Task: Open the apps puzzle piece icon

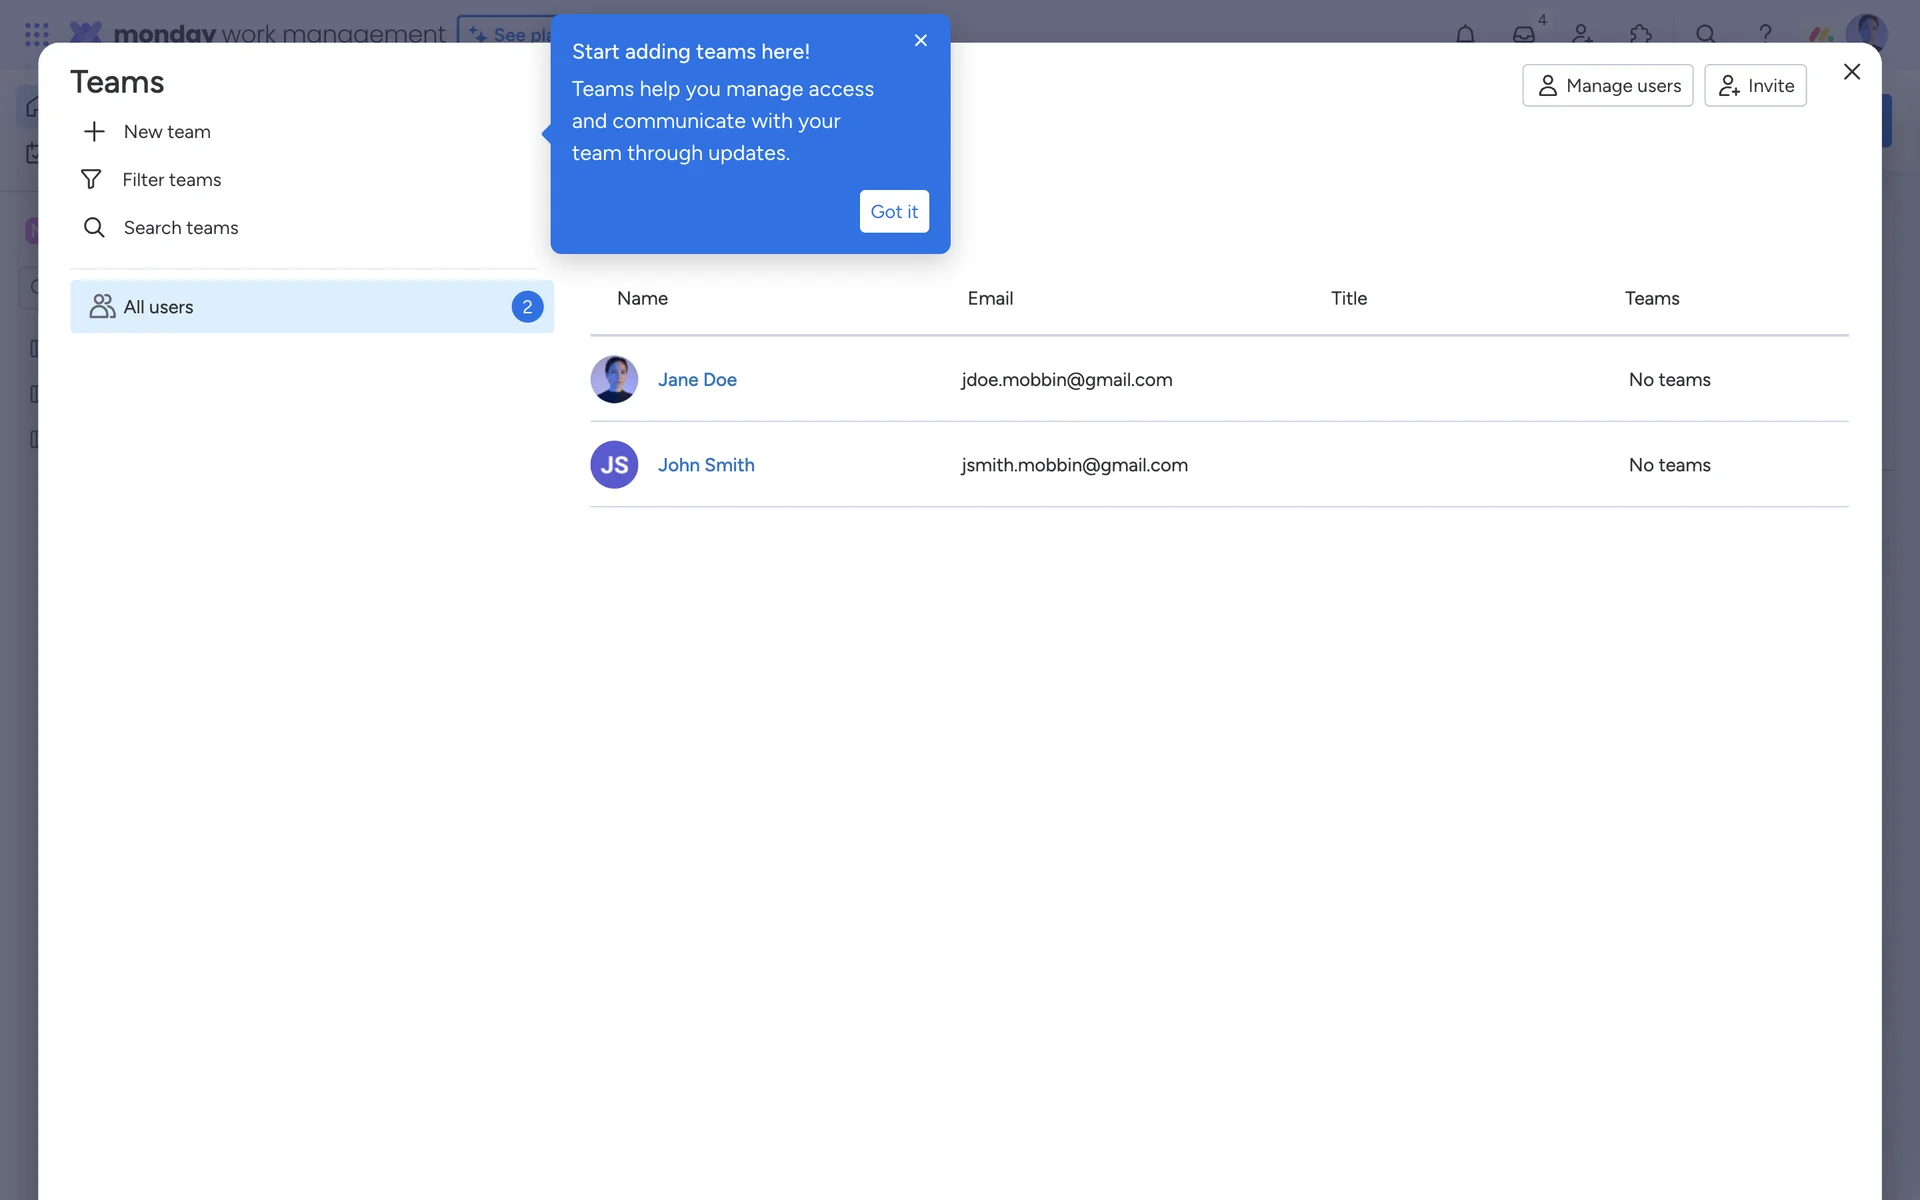Action: pyautogui.click(x=1641, y=34)
